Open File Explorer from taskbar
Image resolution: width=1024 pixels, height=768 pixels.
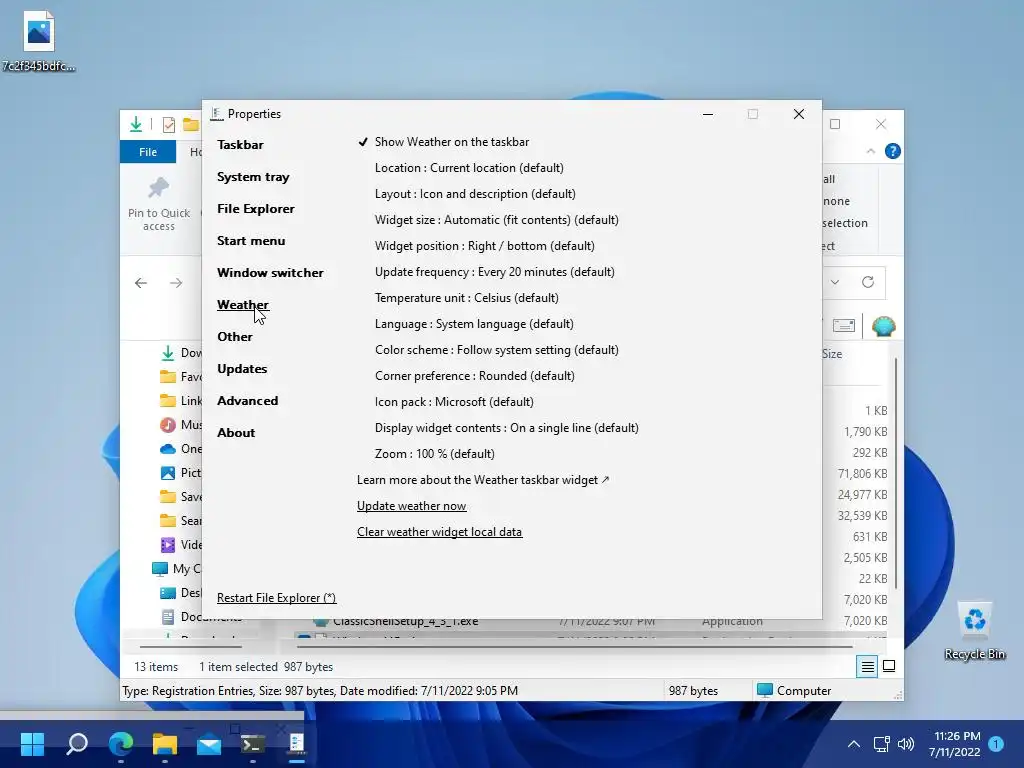tap(165, 743)
